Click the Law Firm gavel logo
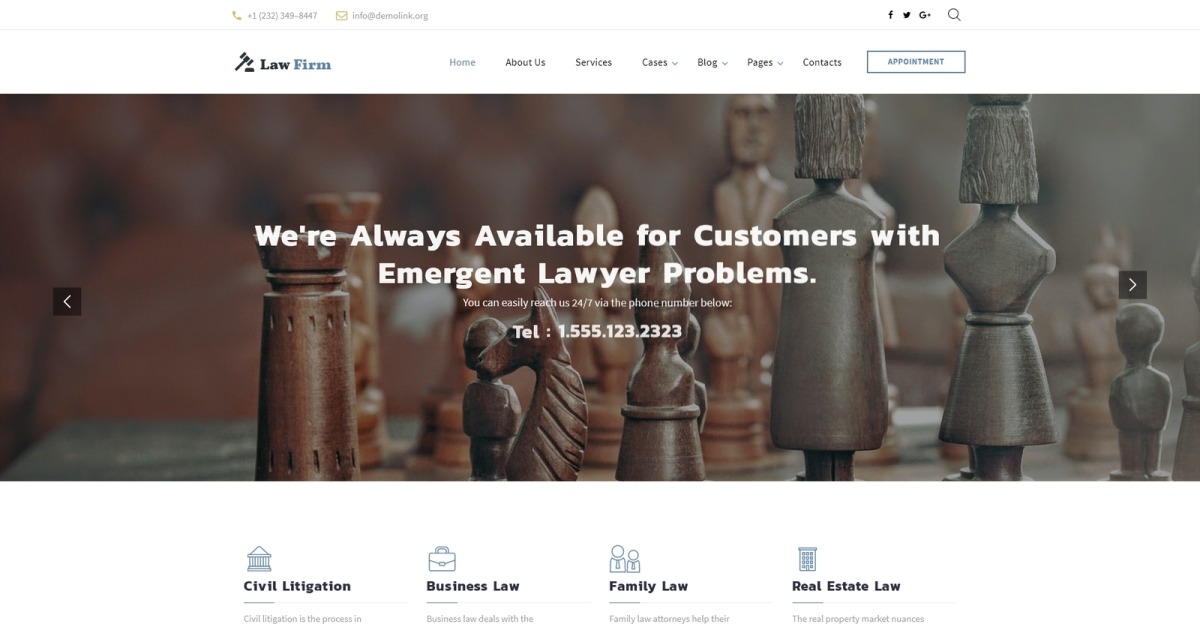 click(x=283, y=63)
